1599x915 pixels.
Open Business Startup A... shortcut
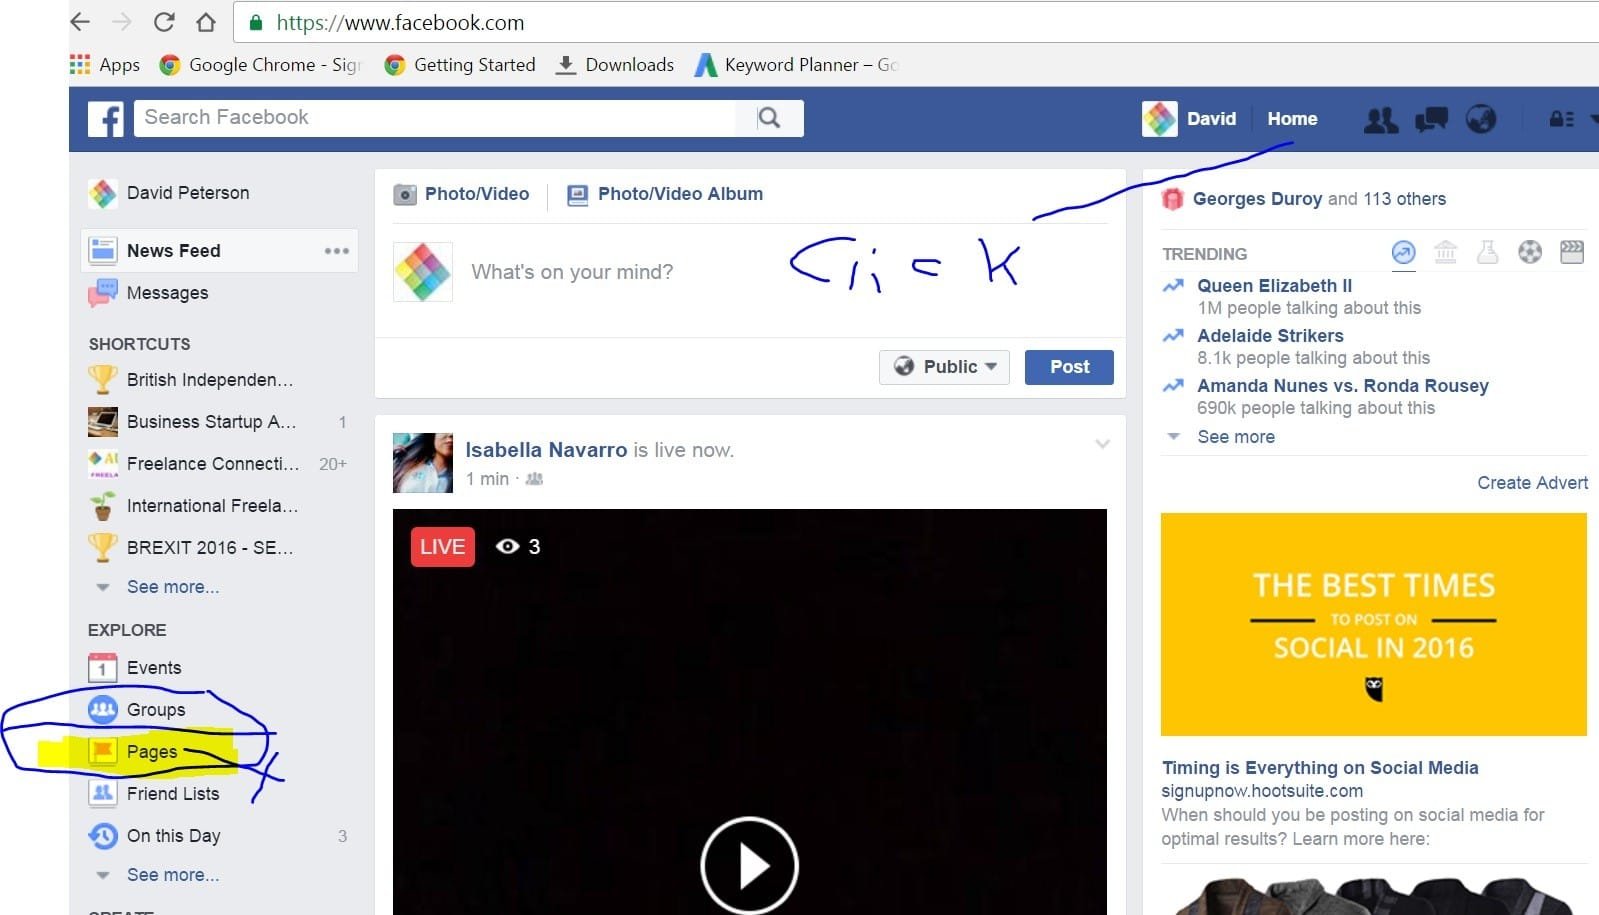click(211, 422)
